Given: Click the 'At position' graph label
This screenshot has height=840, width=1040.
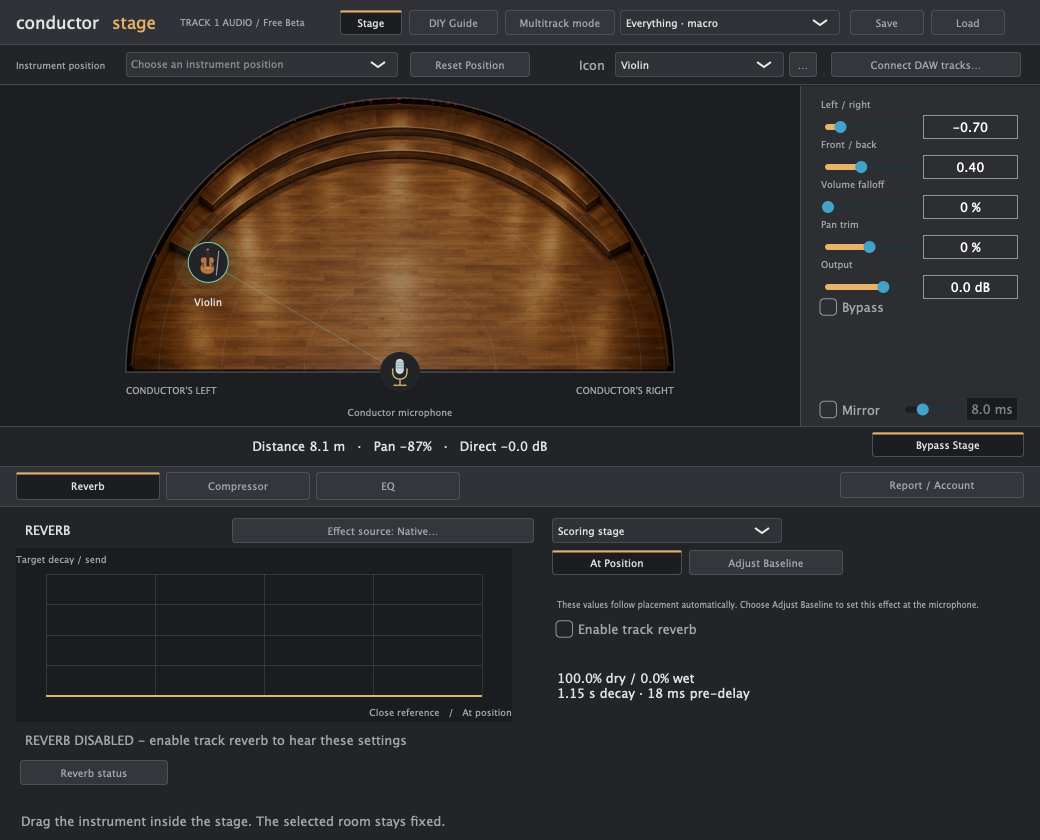Looking at the screenshot, I should [x=486, y=713].
